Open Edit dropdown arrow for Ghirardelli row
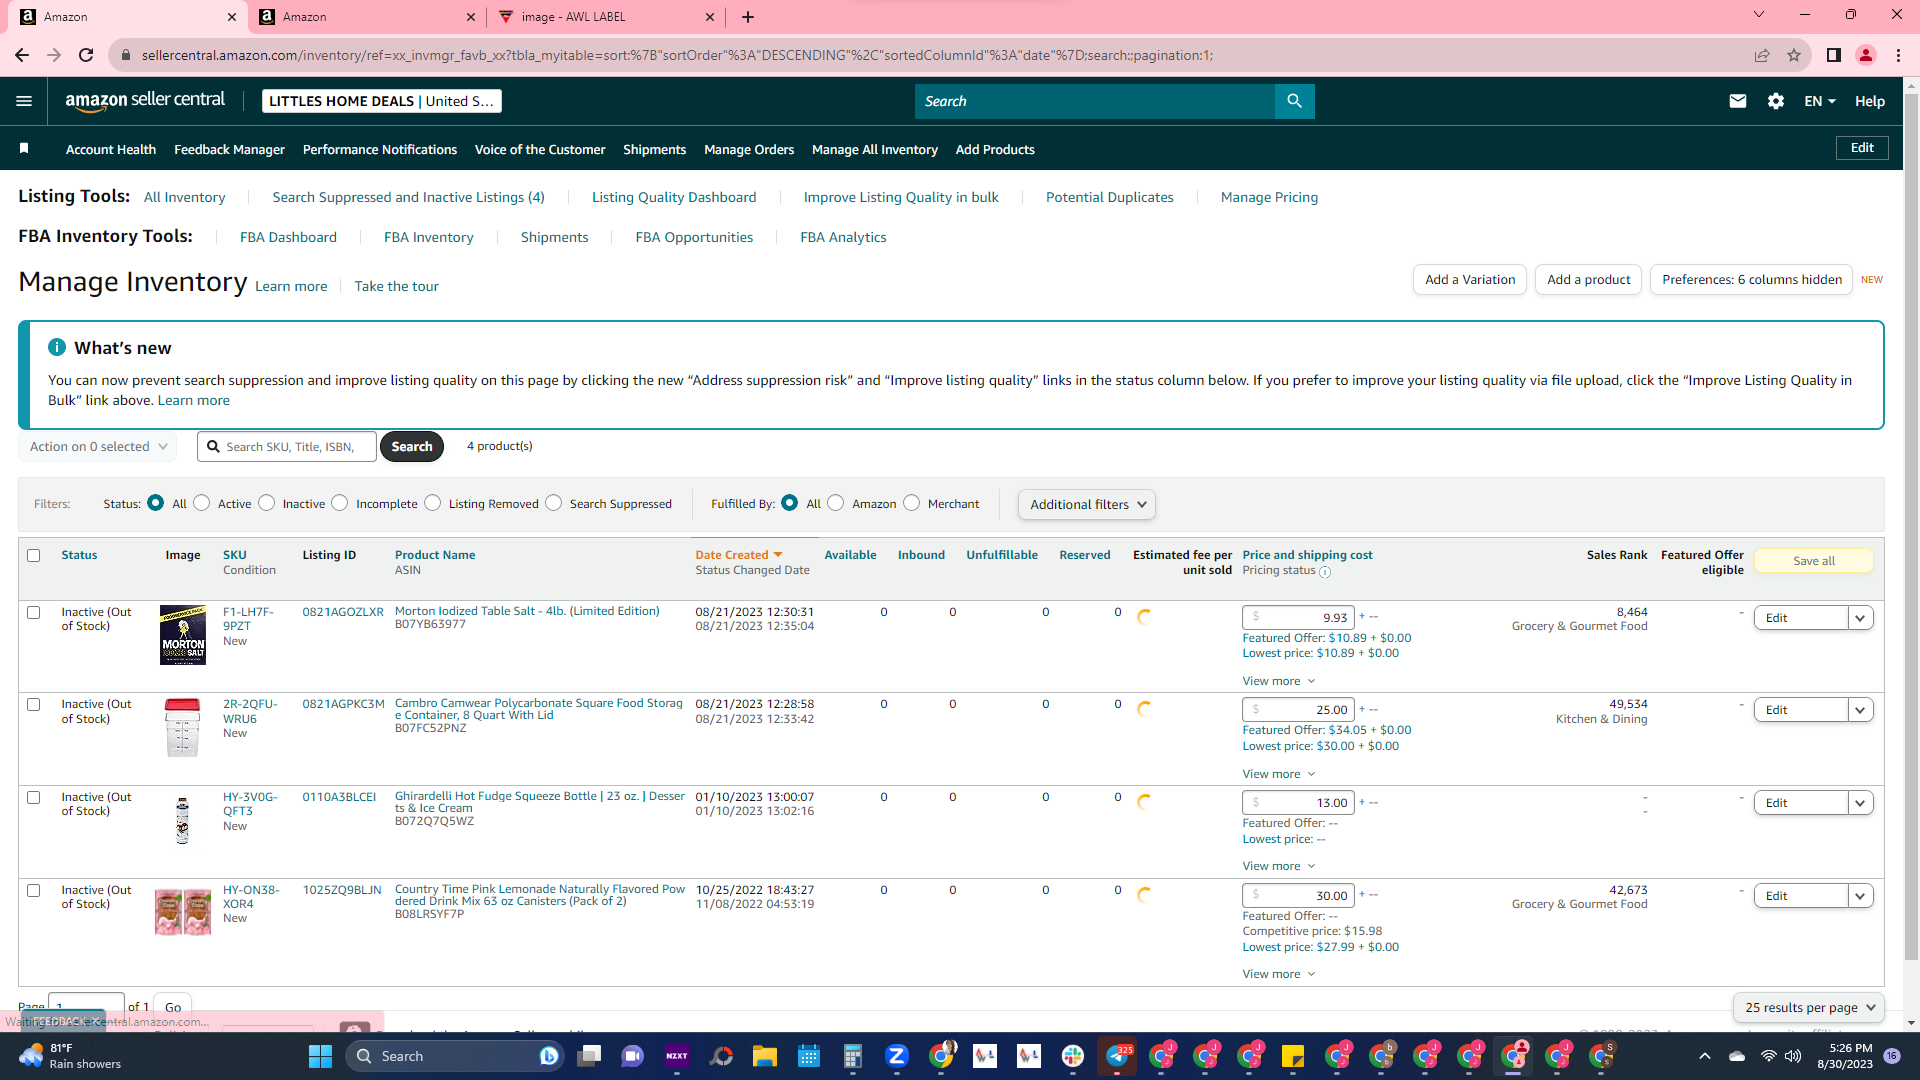The height and width of the screenshot is (1080, 1920). pos(1860,803)
